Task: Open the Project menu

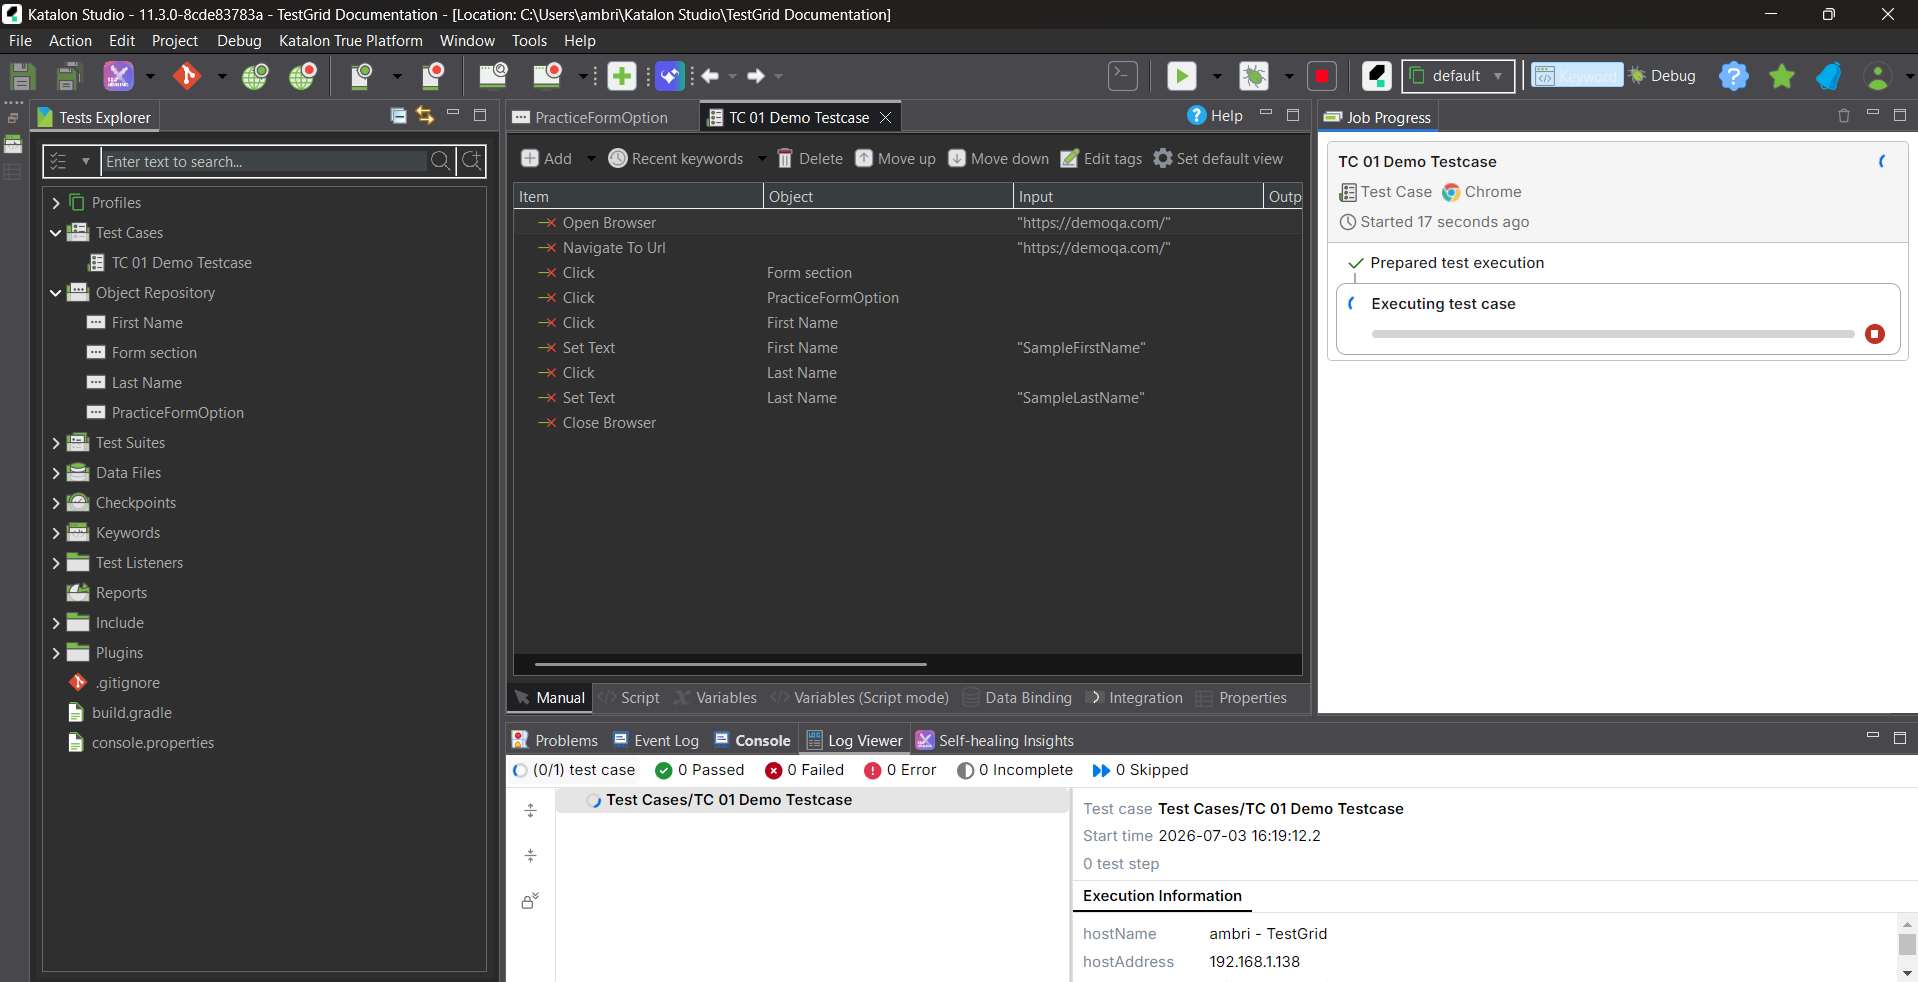Action: tap(175, 41)
